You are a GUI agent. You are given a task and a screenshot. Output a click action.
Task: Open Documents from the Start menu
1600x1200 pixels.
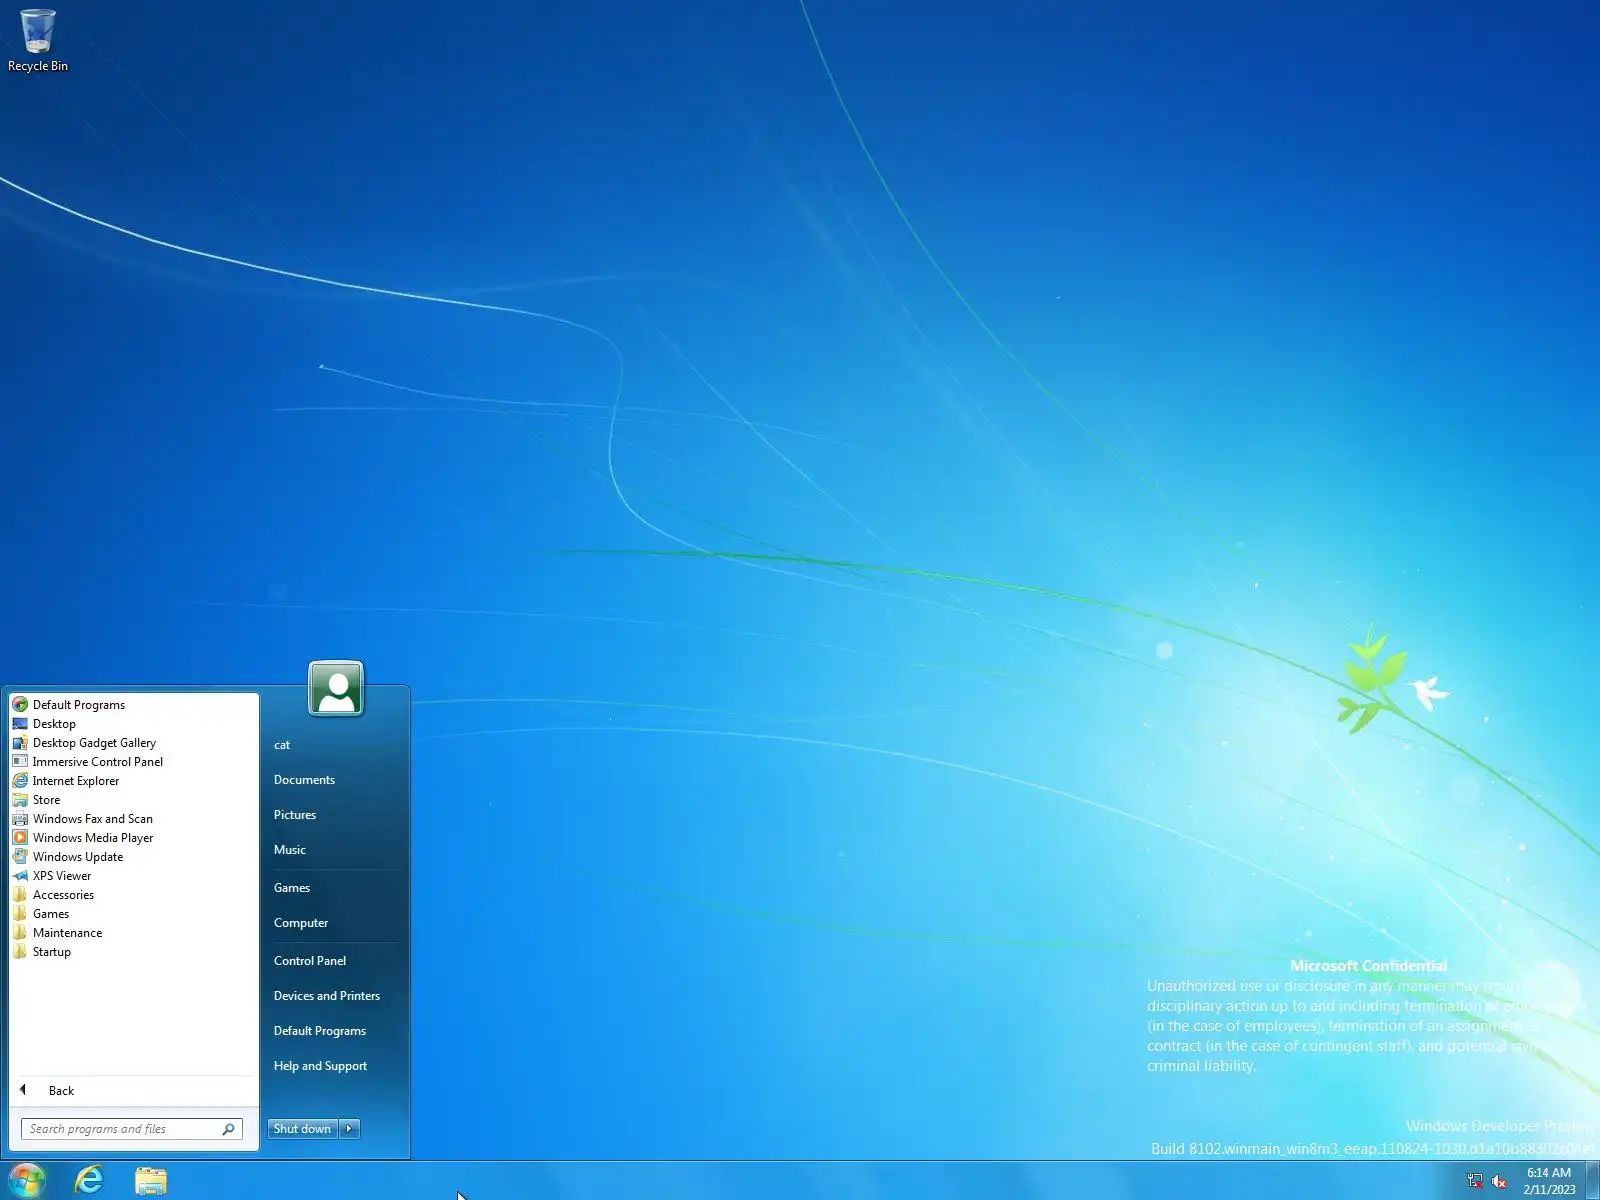[x=304, y=780]
